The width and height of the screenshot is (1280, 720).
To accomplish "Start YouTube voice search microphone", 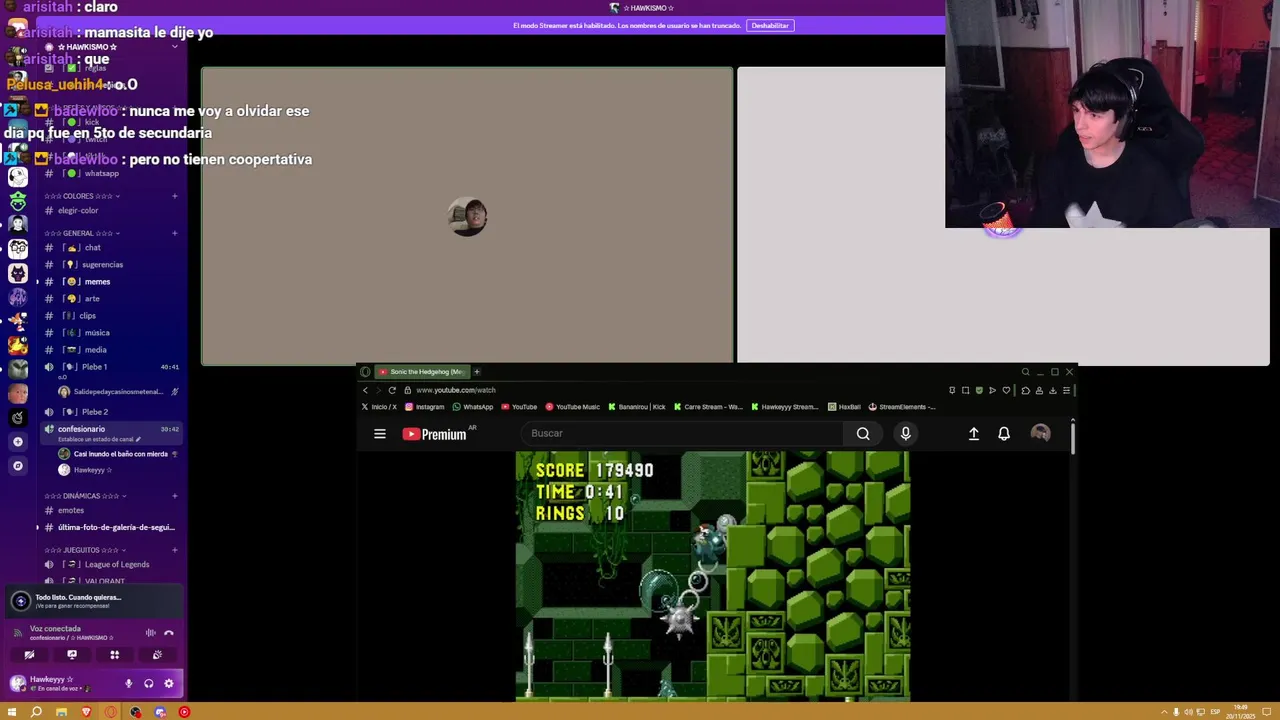I will (x=906, y=434).
